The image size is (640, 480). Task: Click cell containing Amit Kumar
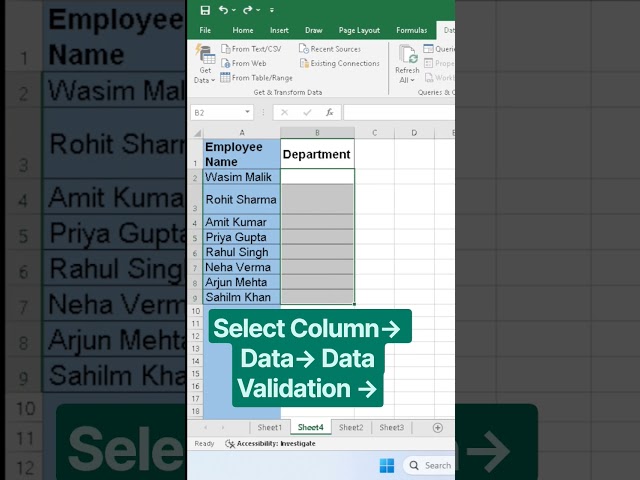click(242, 222)
